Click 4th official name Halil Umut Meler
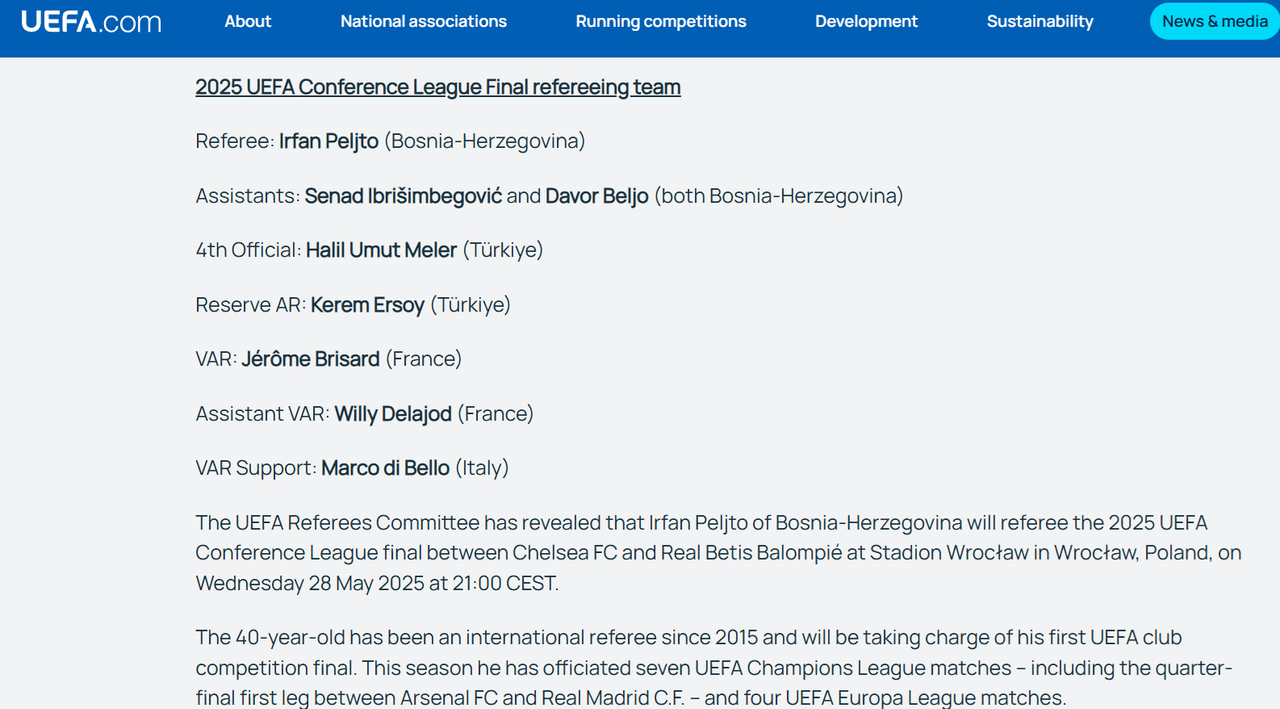Viewport: 1280px width, 709px height. click(381, 250)
